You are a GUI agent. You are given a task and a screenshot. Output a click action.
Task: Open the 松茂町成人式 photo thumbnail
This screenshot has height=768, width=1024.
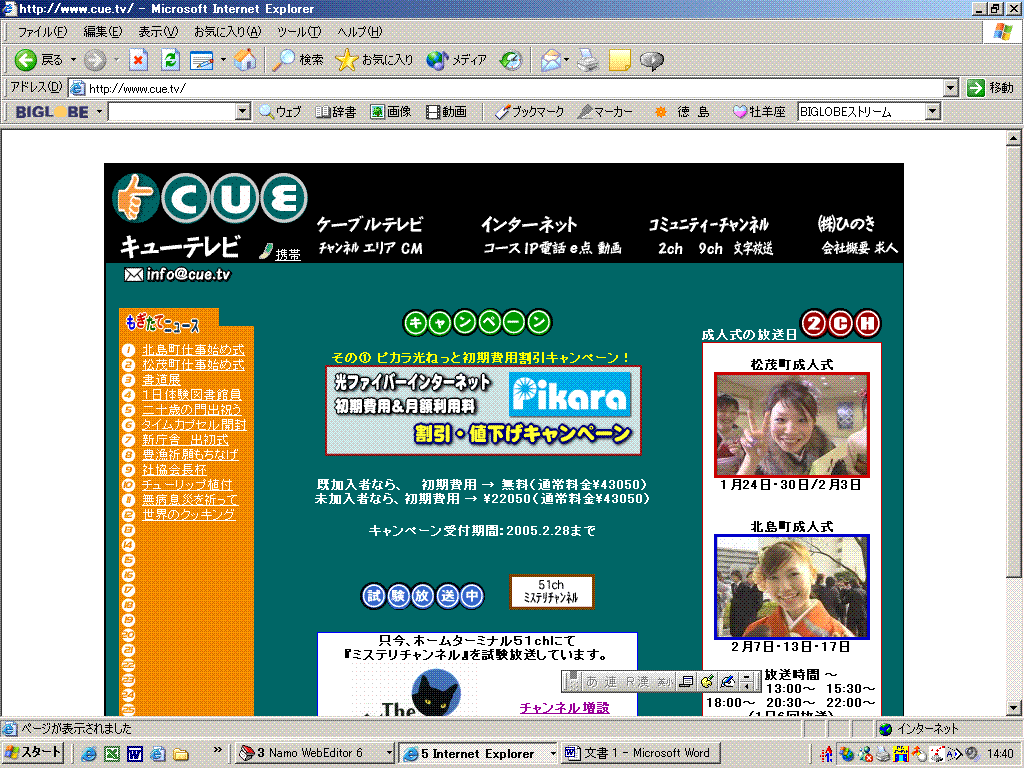(792, 424)
